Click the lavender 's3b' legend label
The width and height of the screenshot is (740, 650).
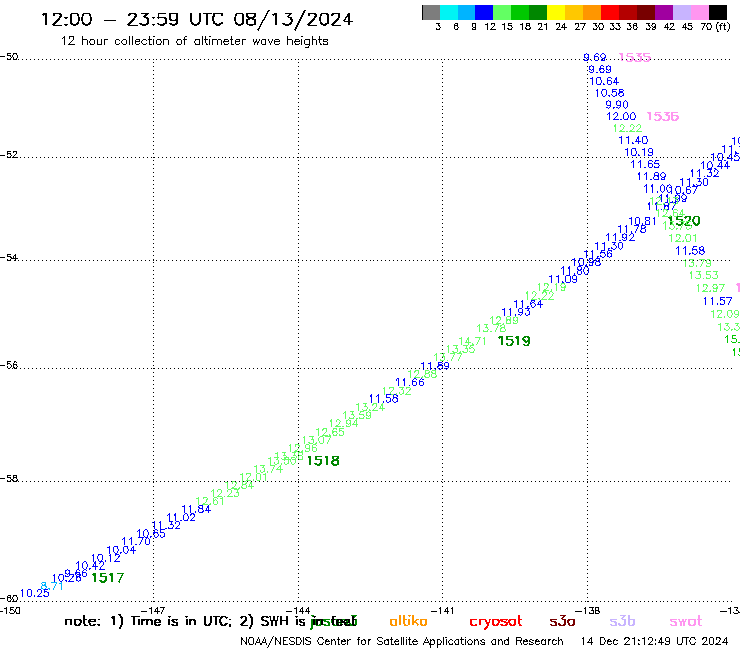(622, 621)
